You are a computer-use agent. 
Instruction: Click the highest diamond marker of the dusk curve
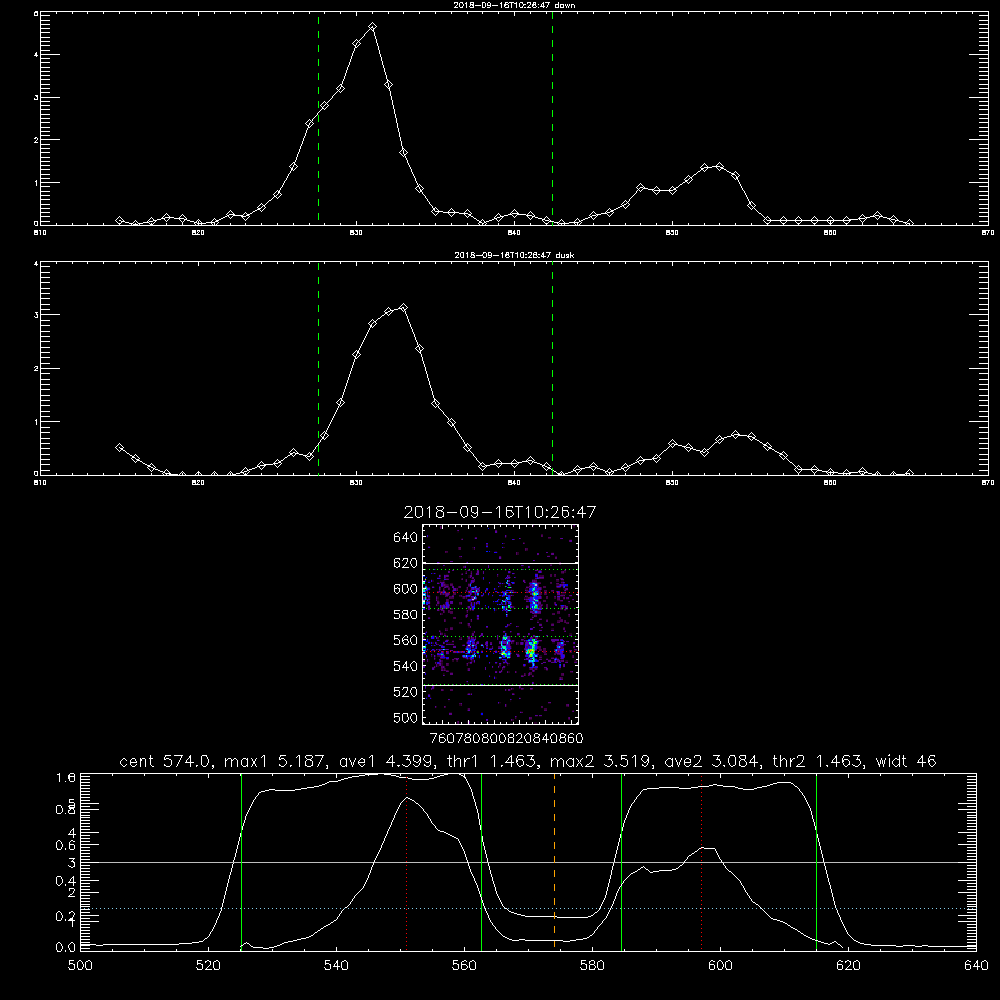403,308
